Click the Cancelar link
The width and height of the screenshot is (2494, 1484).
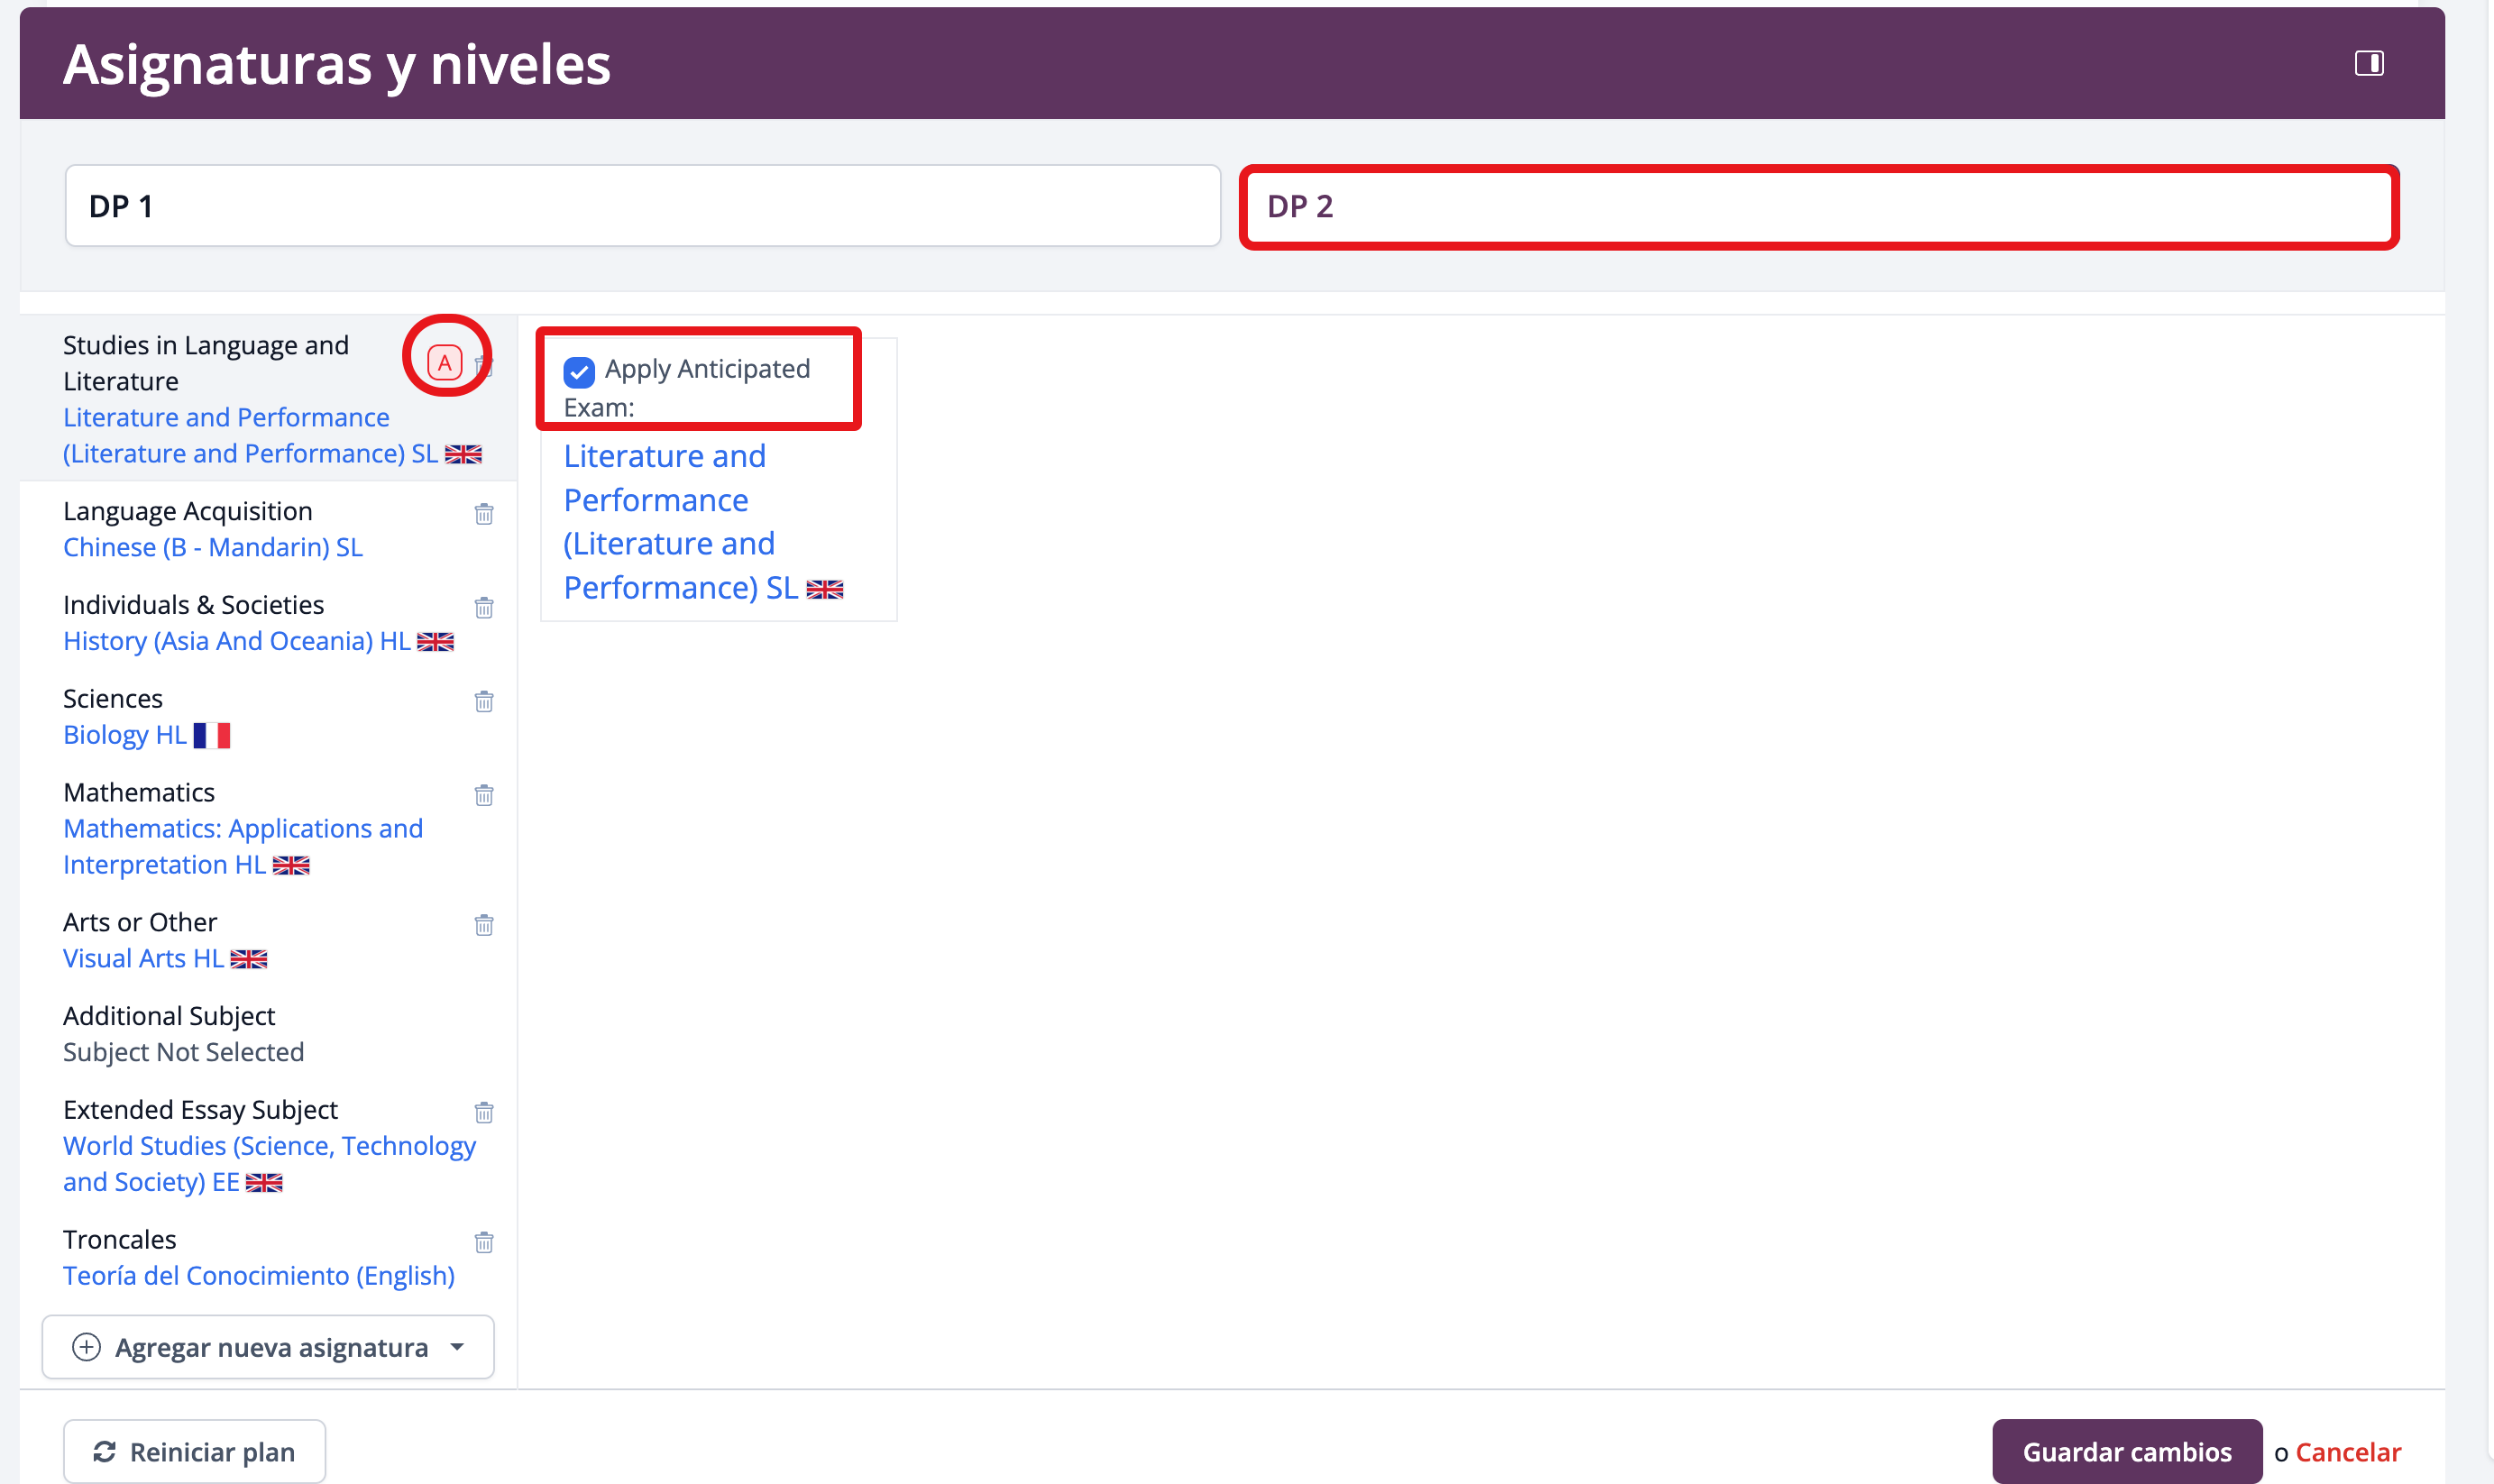click(2347, 1451)
